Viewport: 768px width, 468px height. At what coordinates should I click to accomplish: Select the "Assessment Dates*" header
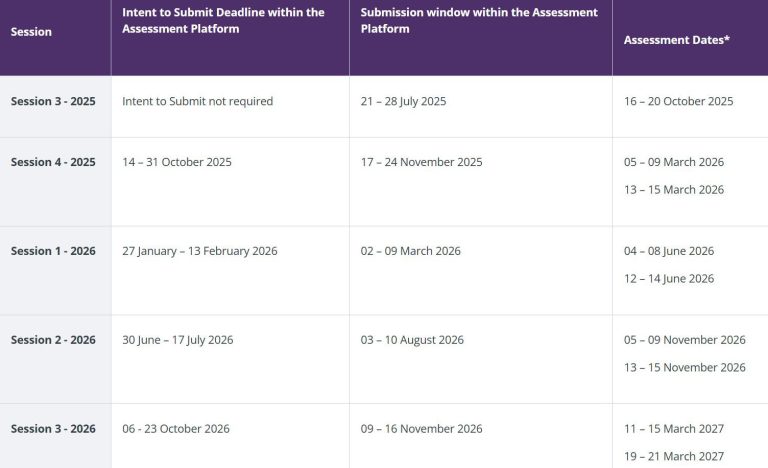click(677, 40)
